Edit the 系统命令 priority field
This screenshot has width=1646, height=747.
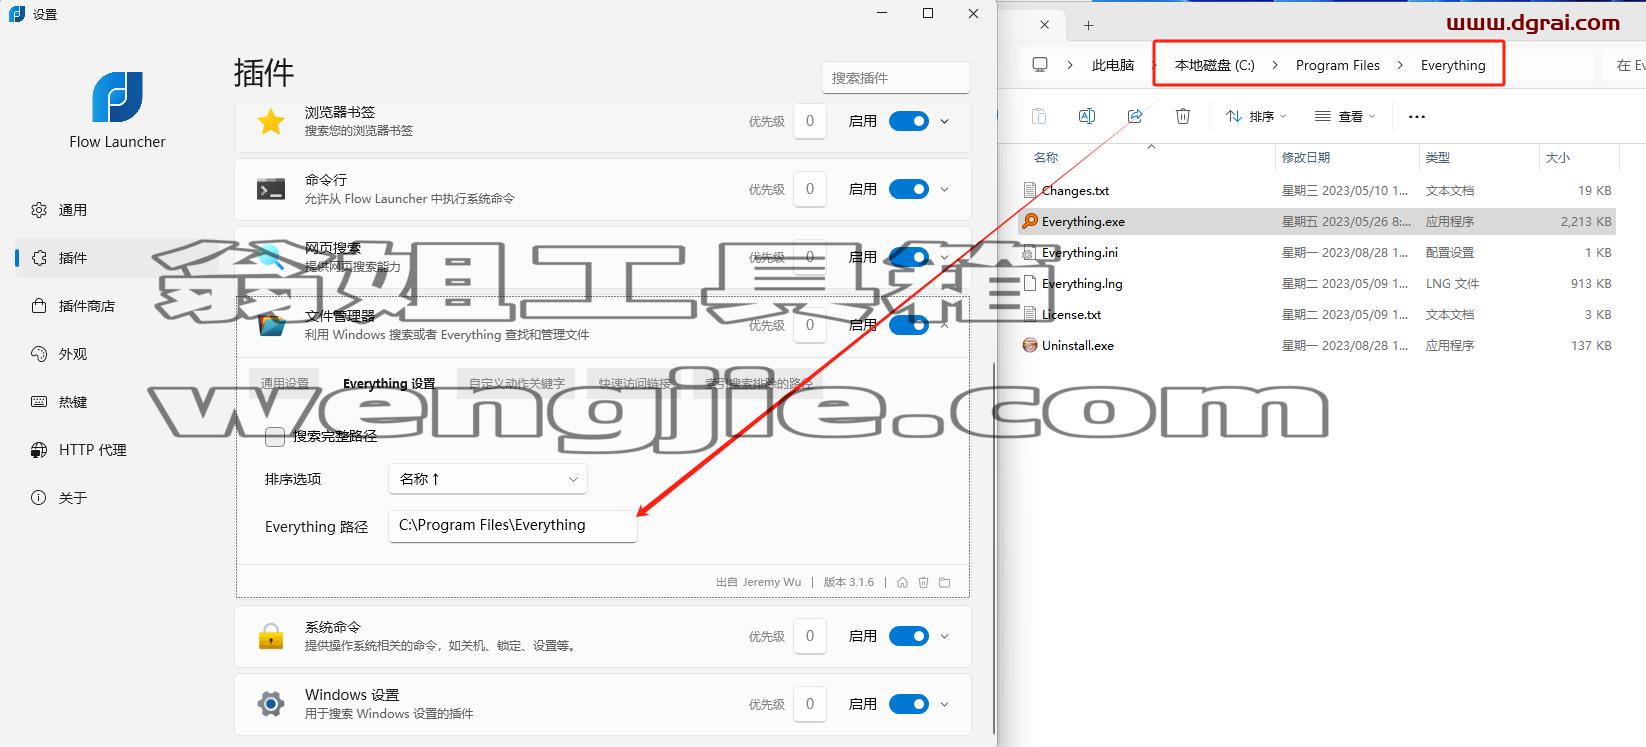[810, 636]
